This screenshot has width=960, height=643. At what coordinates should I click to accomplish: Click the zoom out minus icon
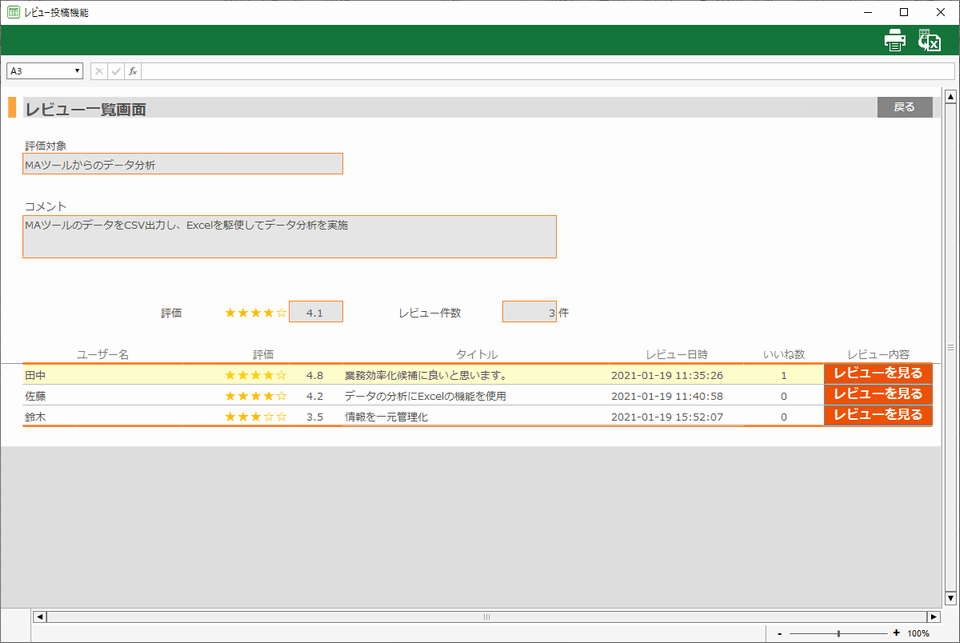(x=780, y=633)
